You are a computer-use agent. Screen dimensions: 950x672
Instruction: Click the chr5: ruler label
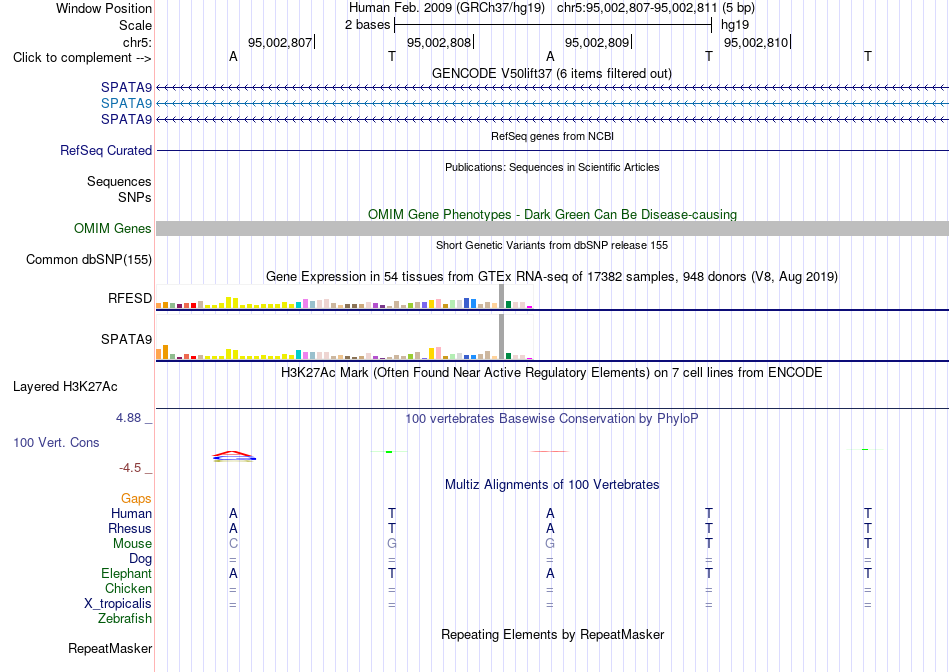click(137, 42)
